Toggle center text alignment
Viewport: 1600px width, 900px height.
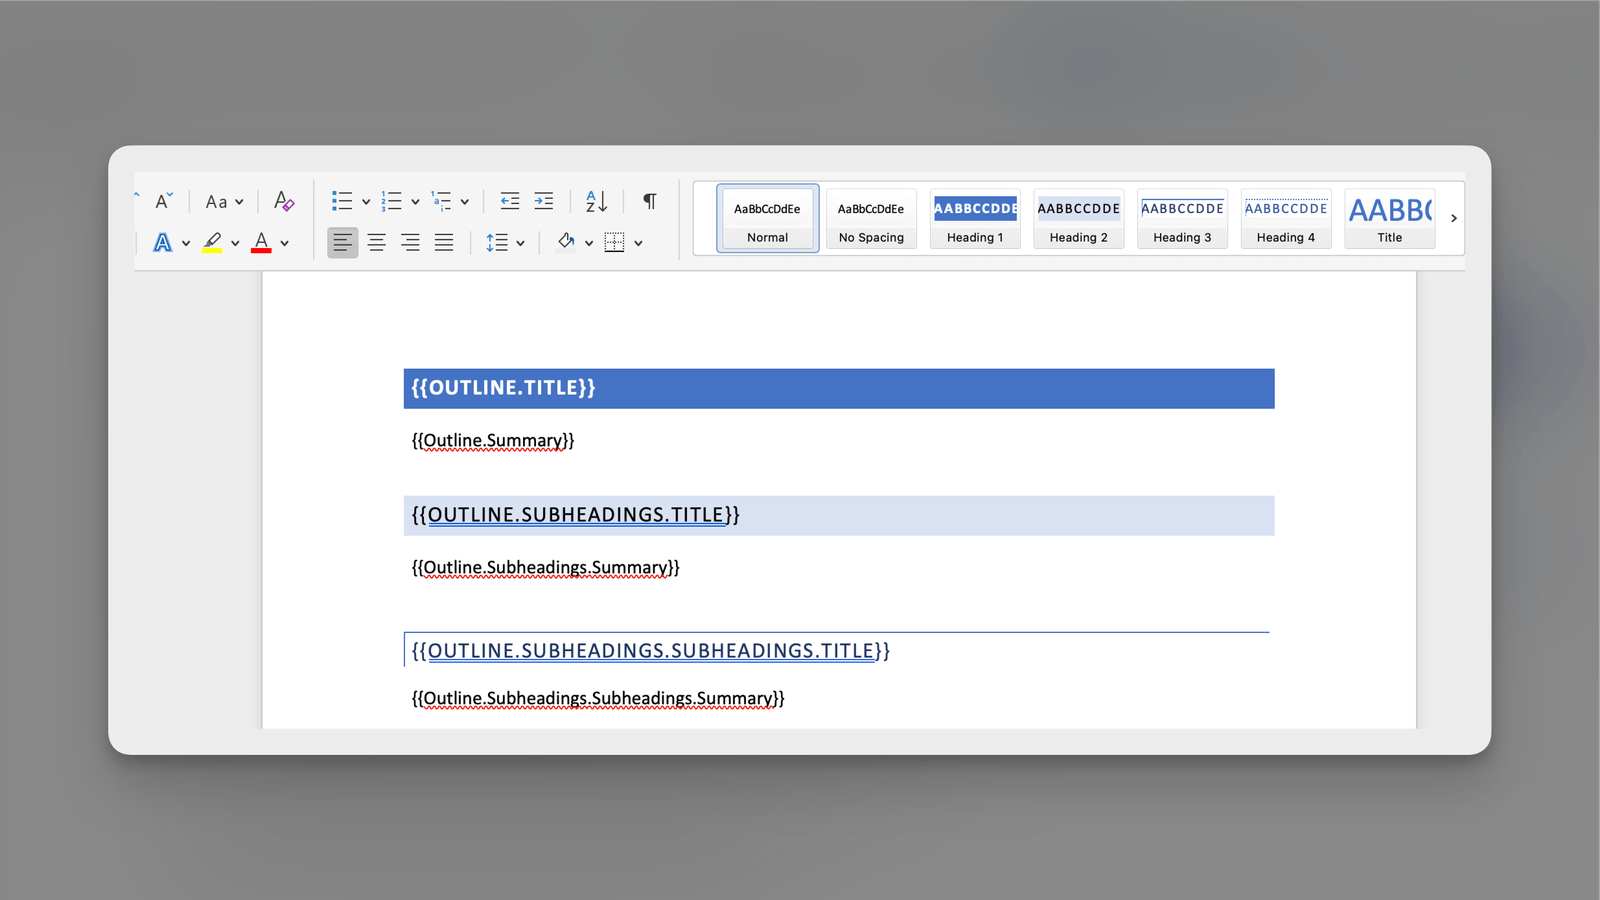(377, 242)
